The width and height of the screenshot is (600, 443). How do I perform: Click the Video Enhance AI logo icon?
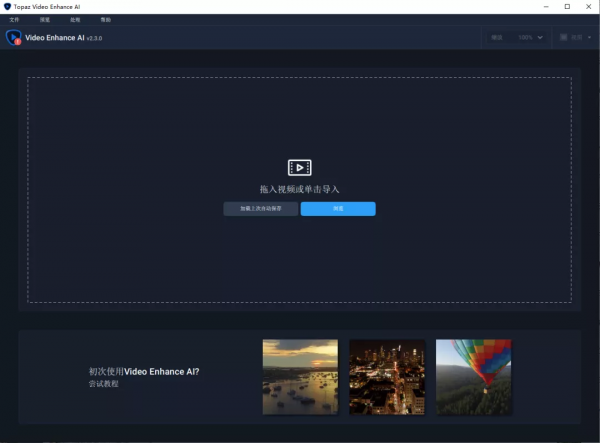[x=14, y=38]
